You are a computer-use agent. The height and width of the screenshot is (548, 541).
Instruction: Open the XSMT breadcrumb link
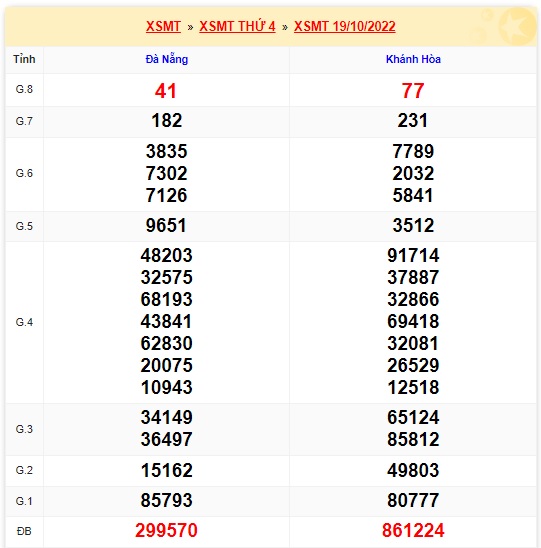163,27
